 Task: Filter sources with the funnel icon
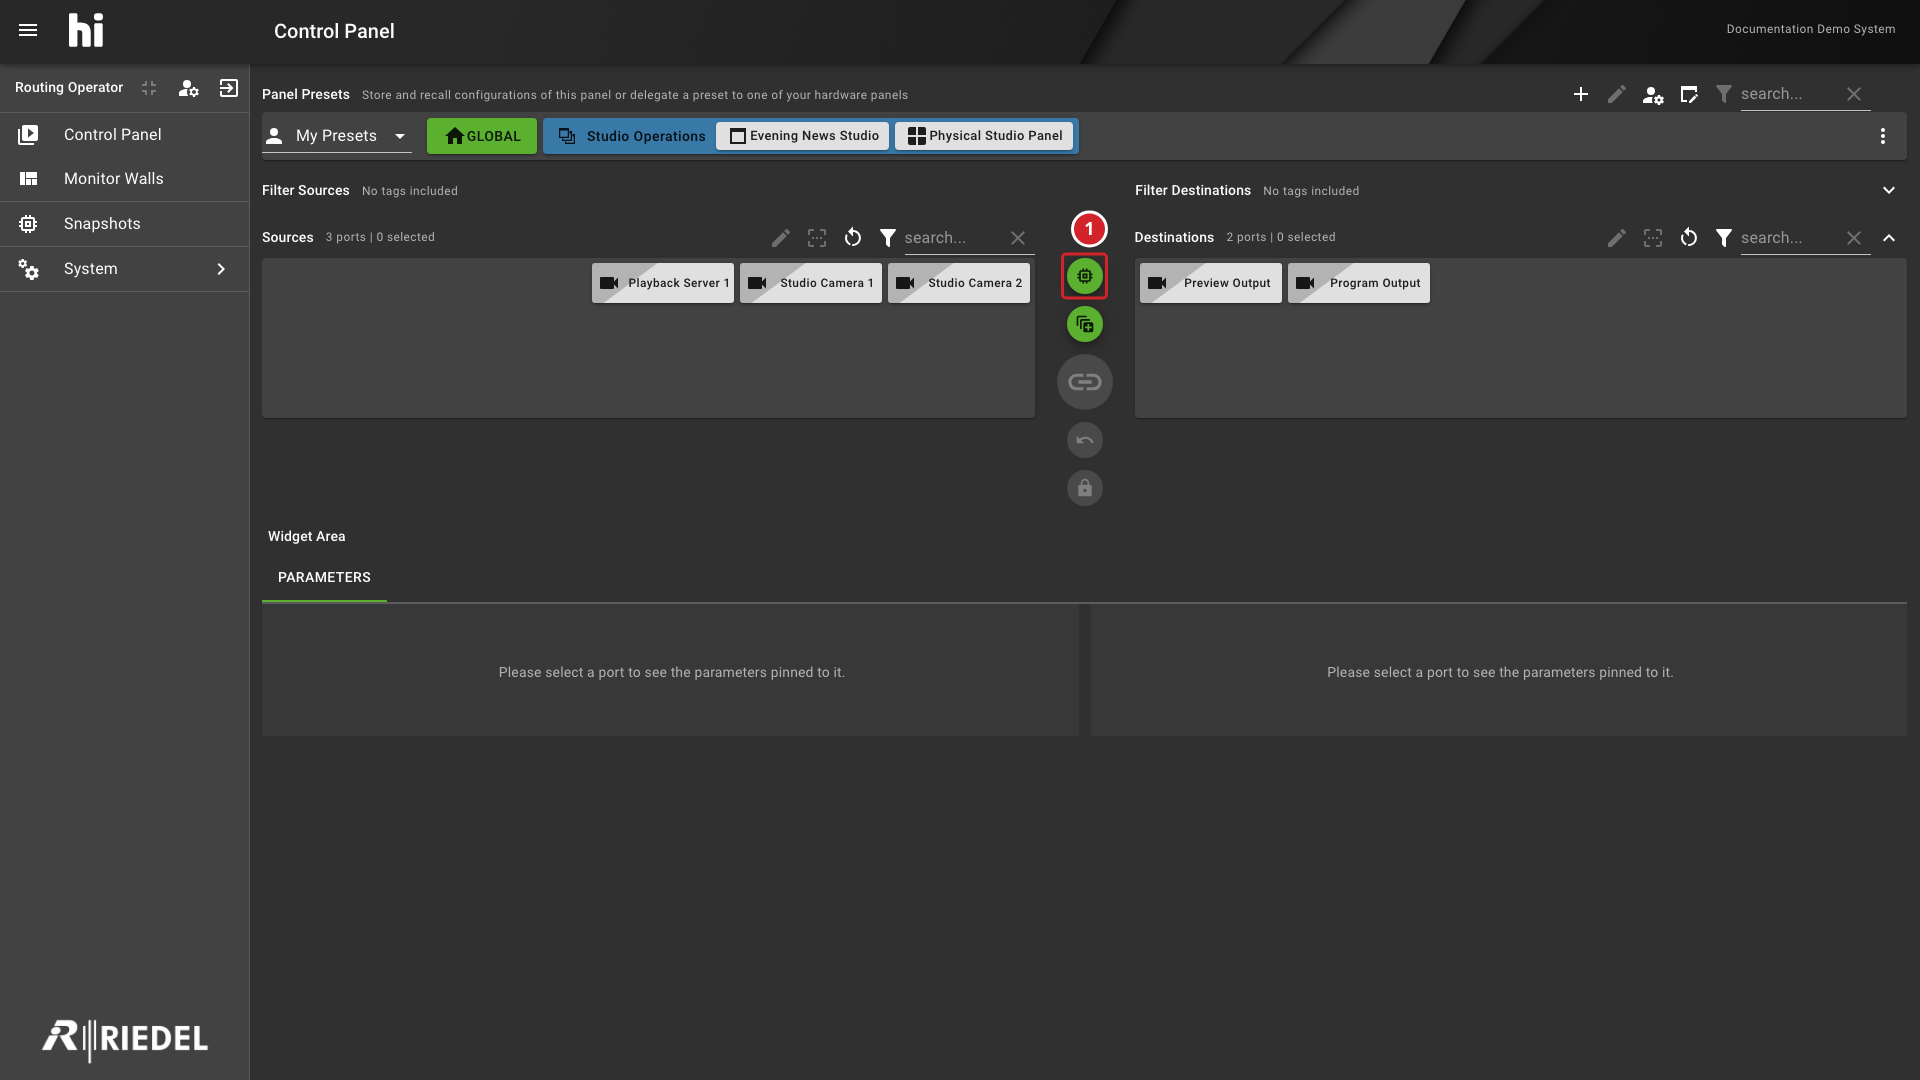pos(888,238)
